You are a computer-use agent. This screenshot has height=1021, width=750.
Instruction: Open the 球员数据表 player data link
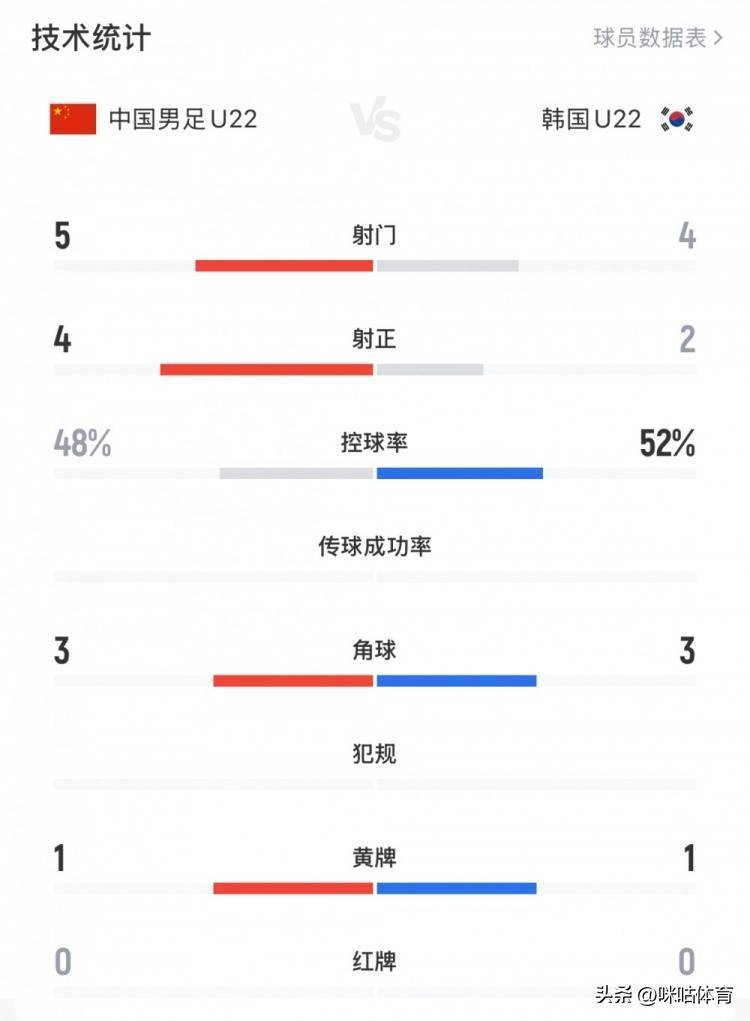[650, 38]
